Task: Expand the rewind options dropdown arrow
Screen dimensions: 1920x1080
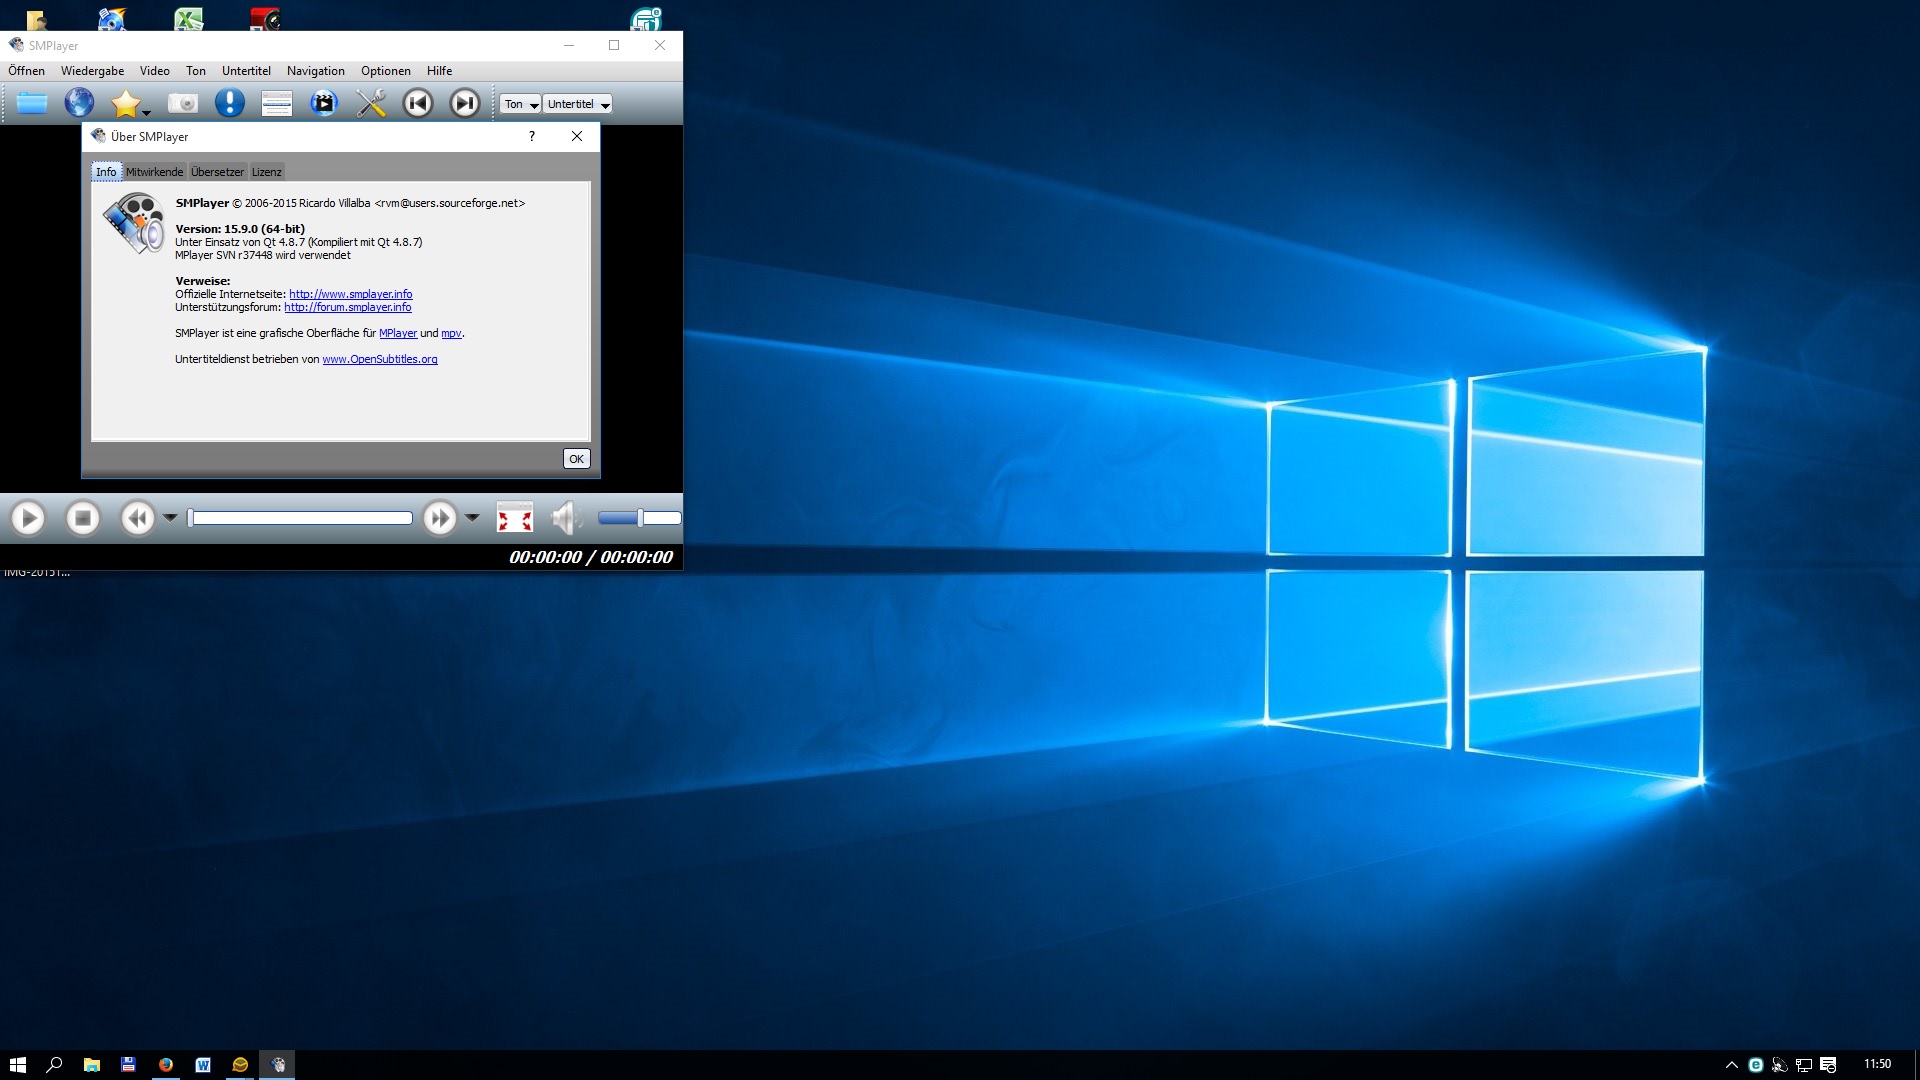Action: (x=170, y=518)
